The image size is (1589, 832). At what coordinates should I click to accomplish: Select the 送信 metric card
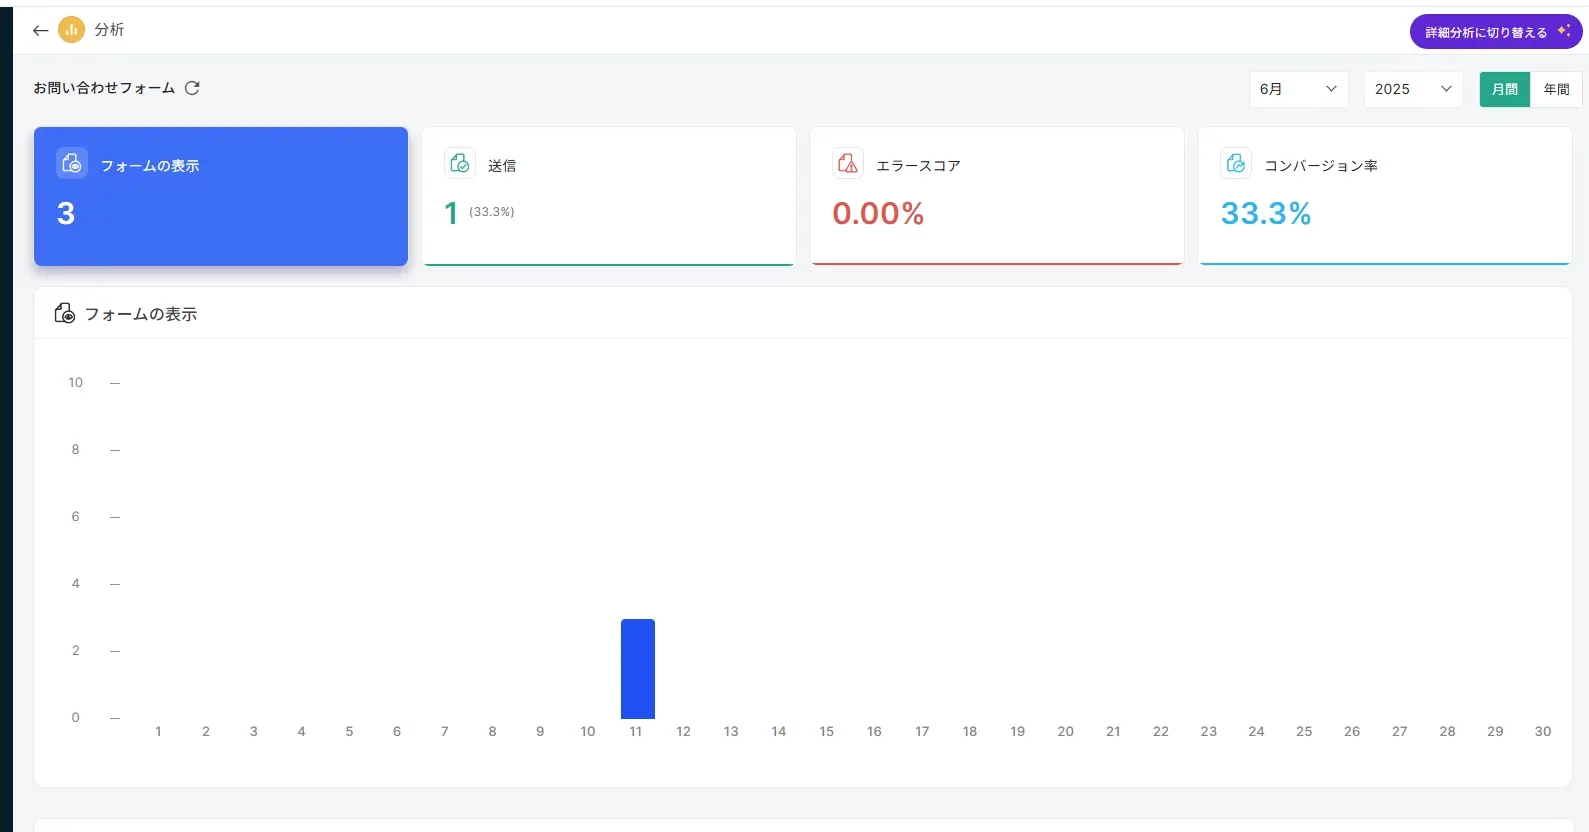click(609, 196)
